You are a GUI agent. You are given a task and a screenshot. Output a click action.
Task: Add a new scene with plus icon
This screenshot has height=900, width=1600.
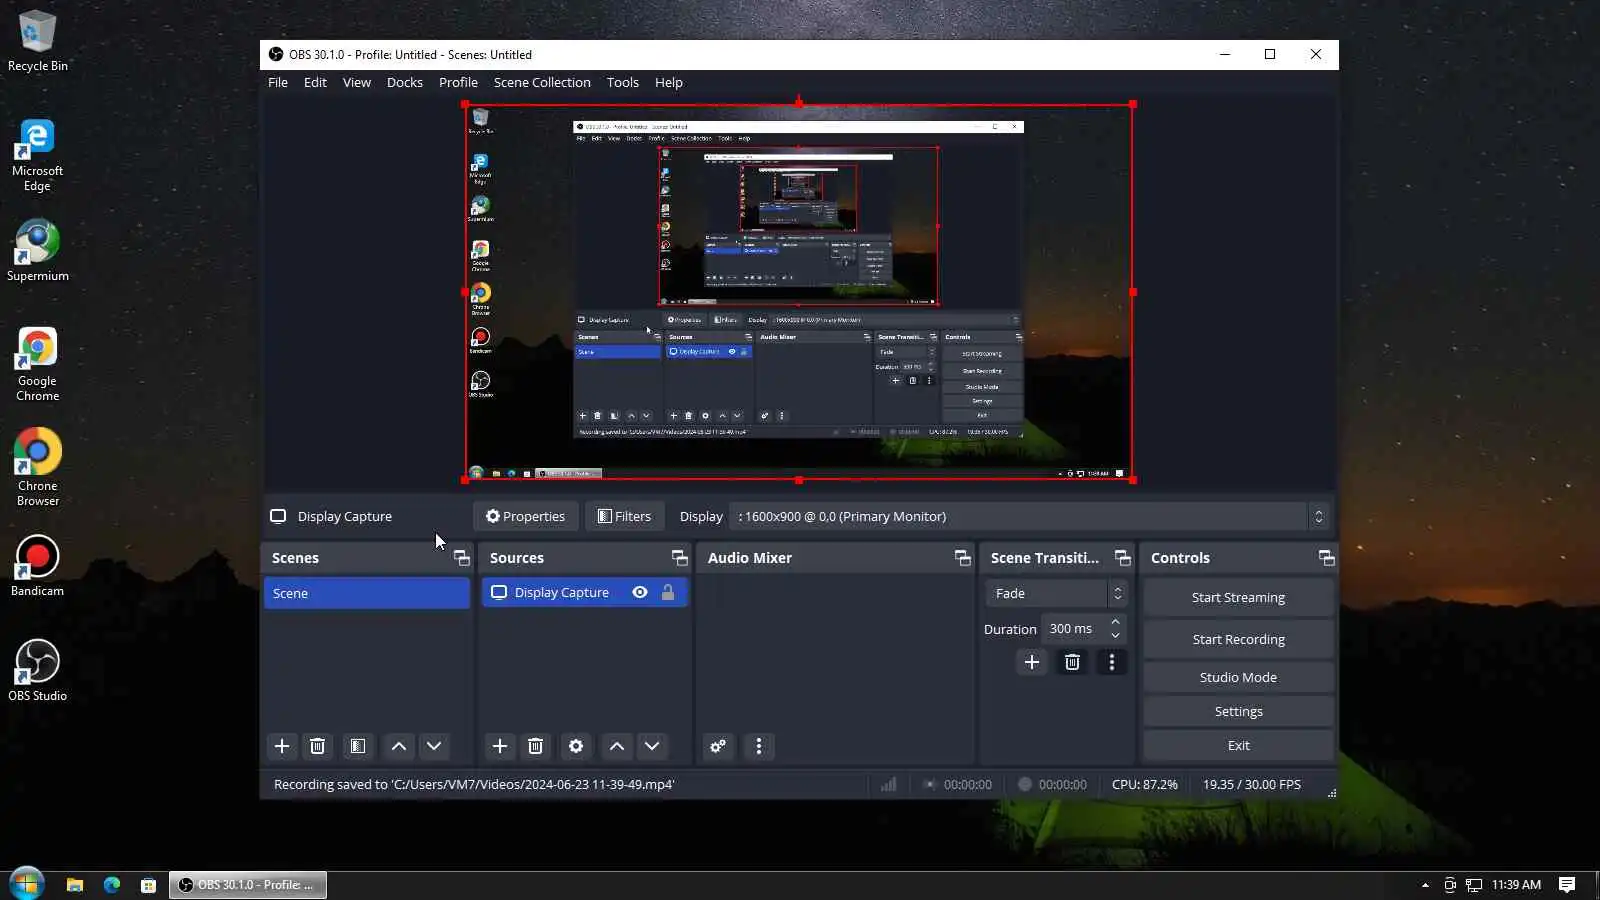click(x=282, y=746)
